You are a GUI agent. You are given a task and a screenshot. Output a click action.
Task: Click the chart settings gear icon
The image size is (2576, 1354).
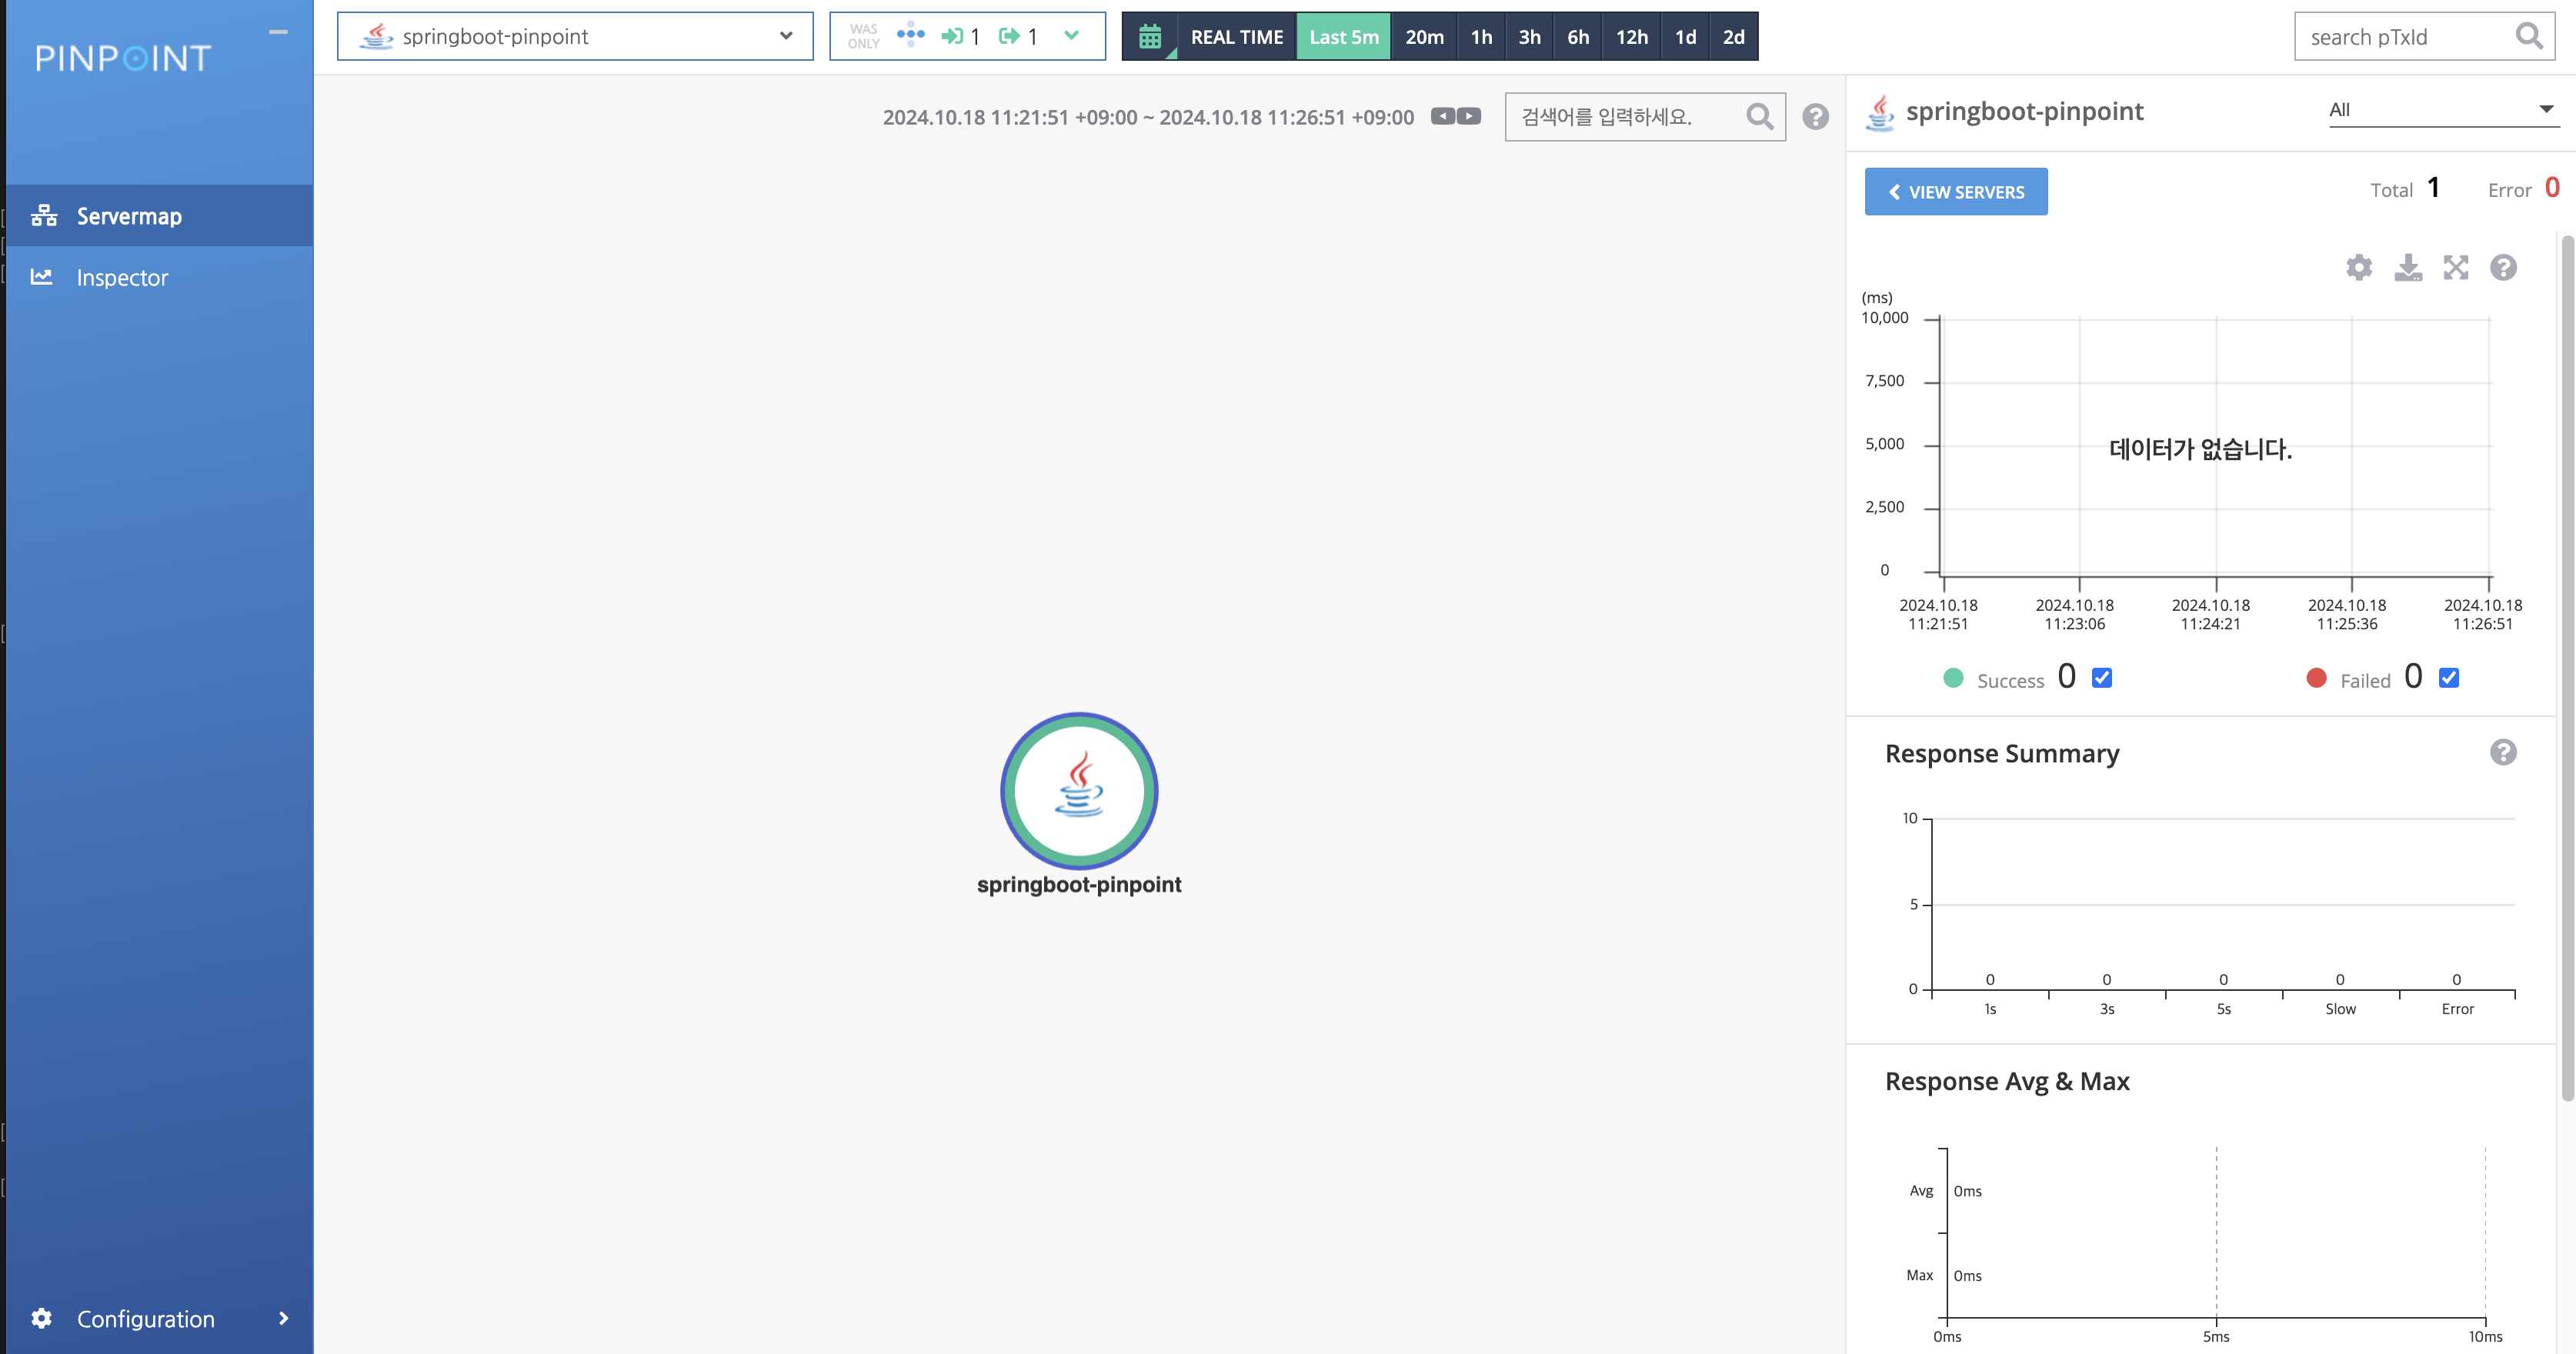(2359, 267)
